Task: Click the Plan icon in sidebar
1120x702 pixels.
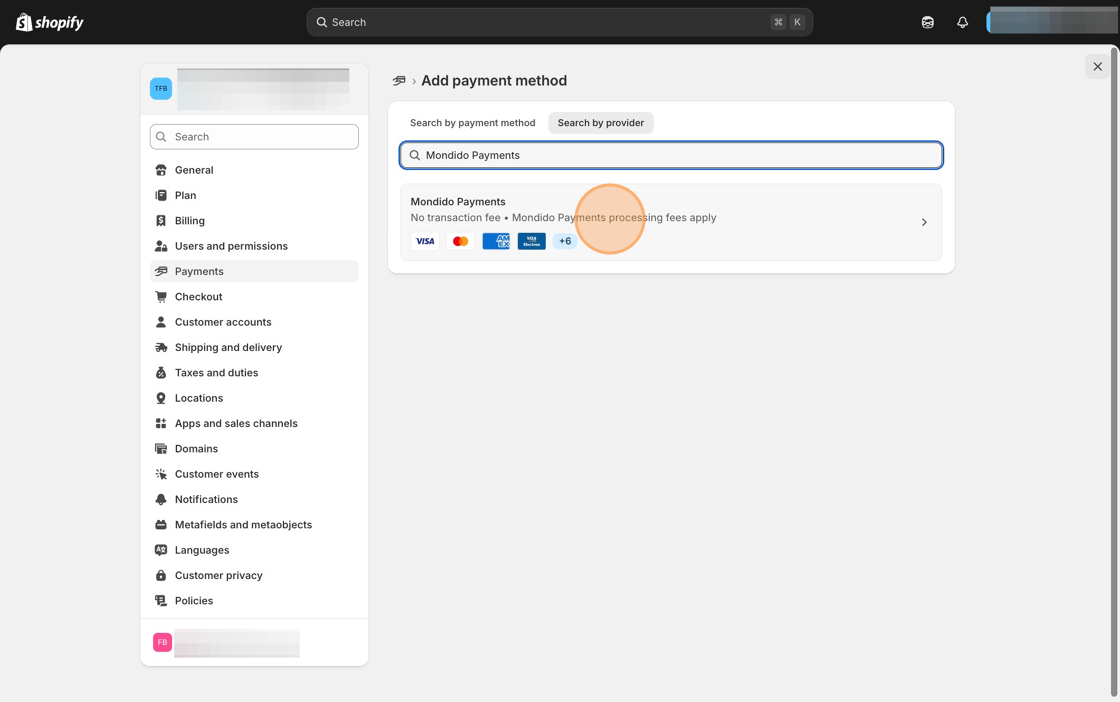Action: click(x=161, y=195)
